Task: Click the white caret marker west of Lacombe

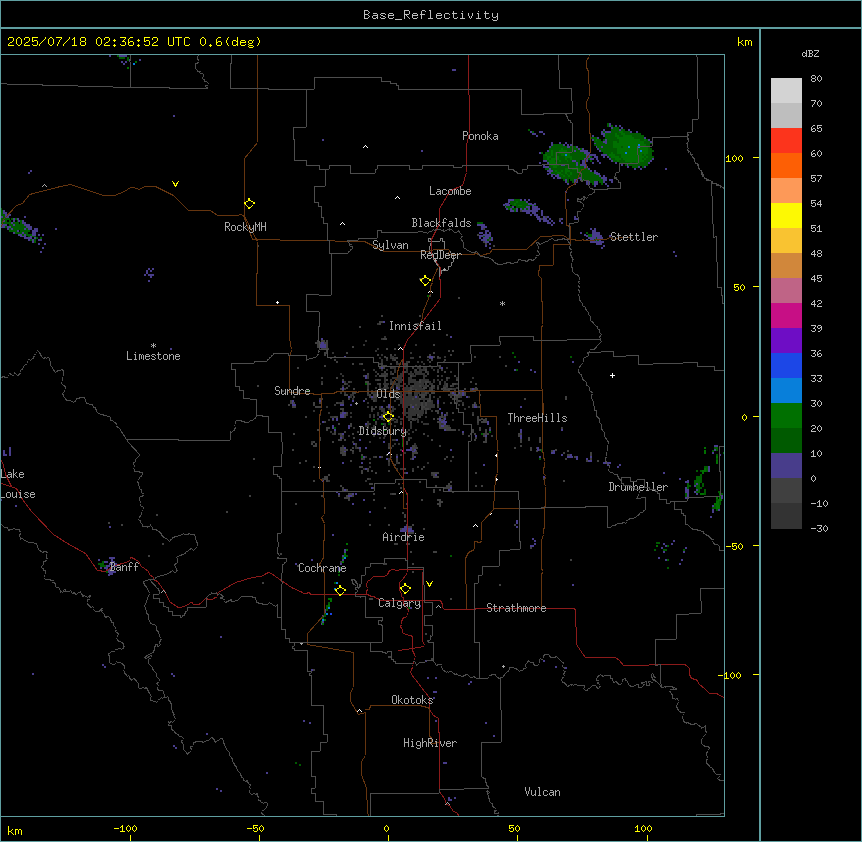Action: click(x=397, y=198)
